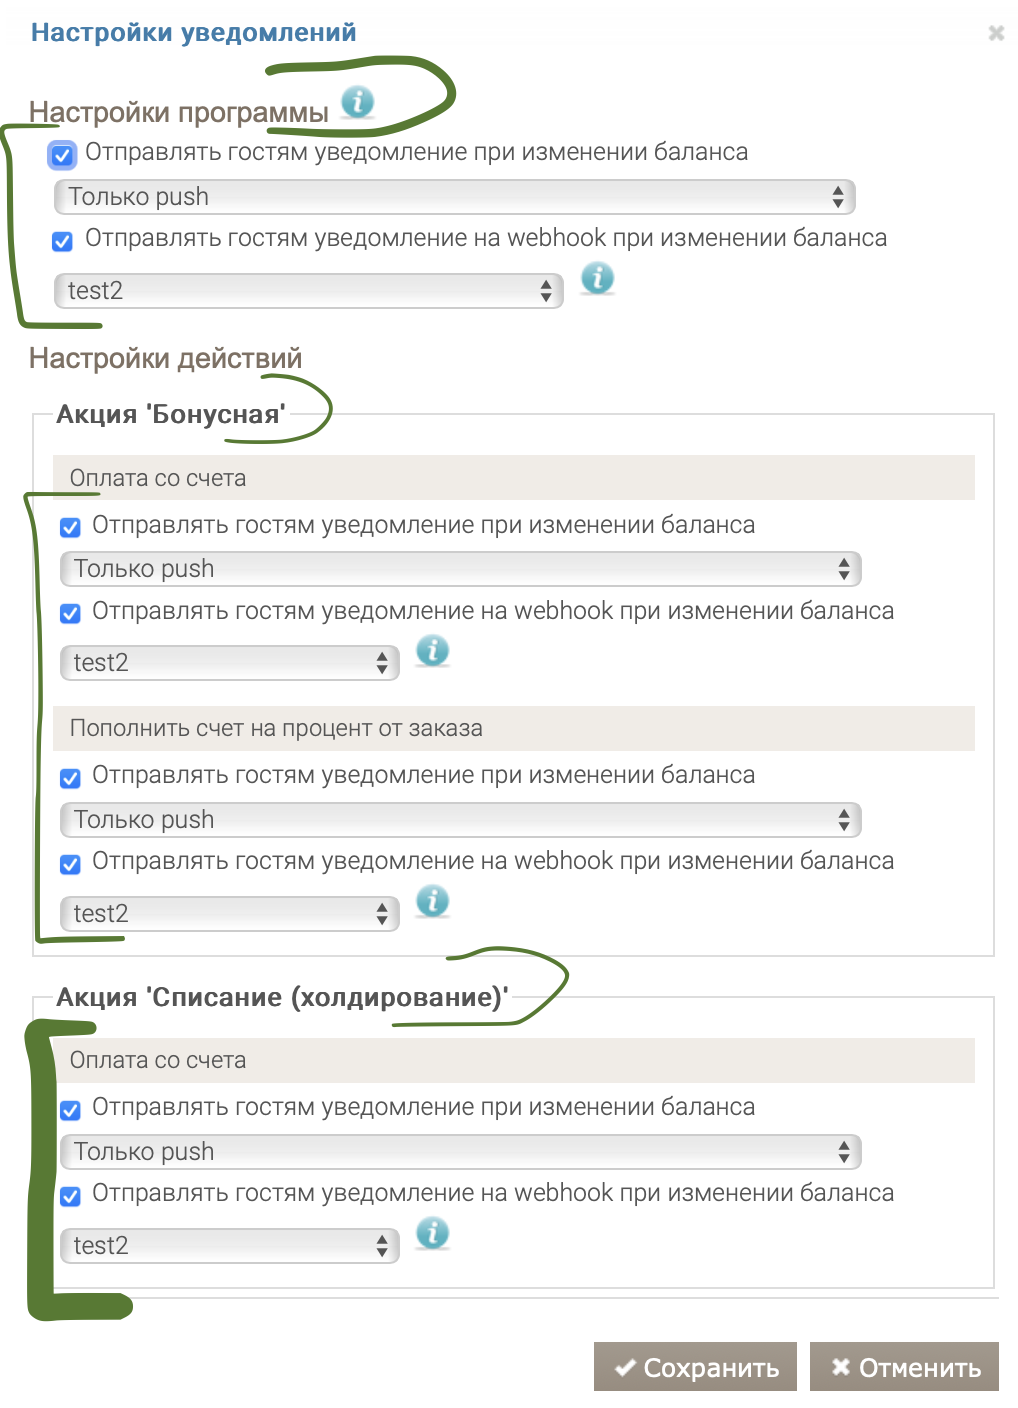
Task: Click the 'Сохранить' button
Action: tap(695, 1367)
